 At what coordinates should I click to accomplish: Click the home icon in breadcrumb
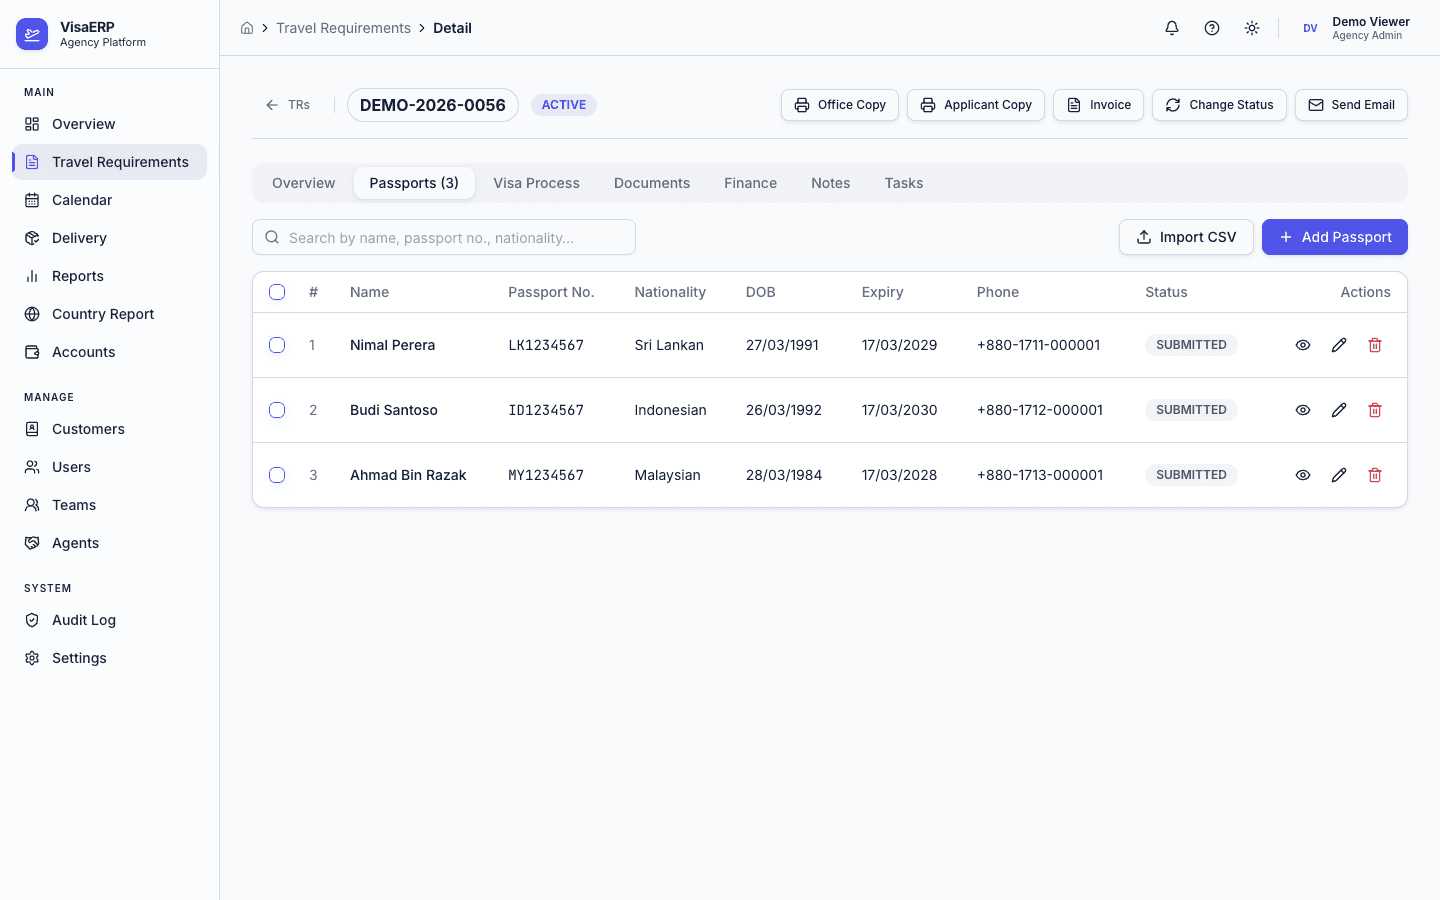pos(247,28)
